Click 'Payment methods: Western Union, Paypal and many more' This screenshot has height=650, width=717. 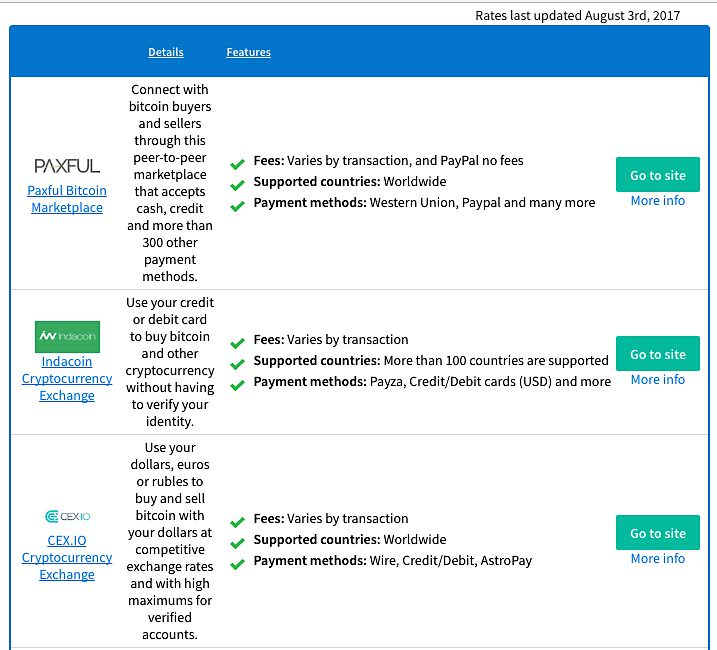pyautogui.click(x=424, y=203)
